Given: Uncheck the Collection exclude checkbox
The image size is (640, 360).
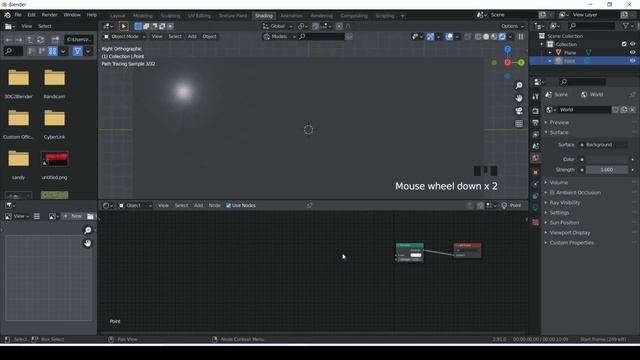Looking at the screenshot, I should (624, 44).
